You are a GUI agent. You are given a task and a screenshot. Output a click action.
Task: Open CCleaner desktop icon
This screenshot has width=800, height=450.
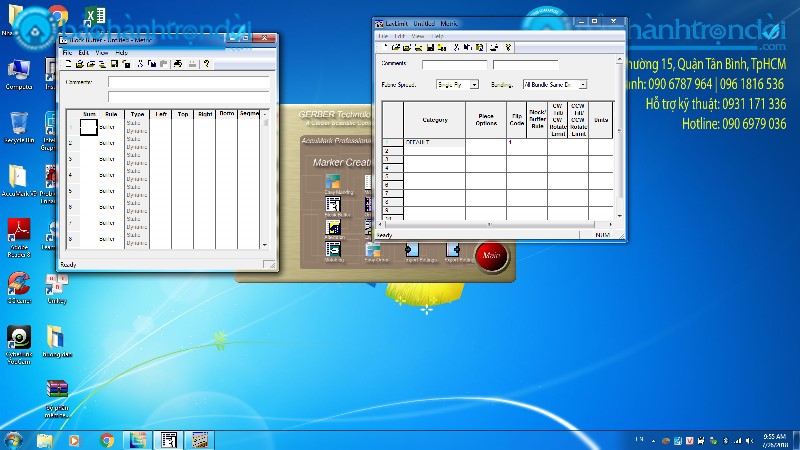click(x=19, y=287)
